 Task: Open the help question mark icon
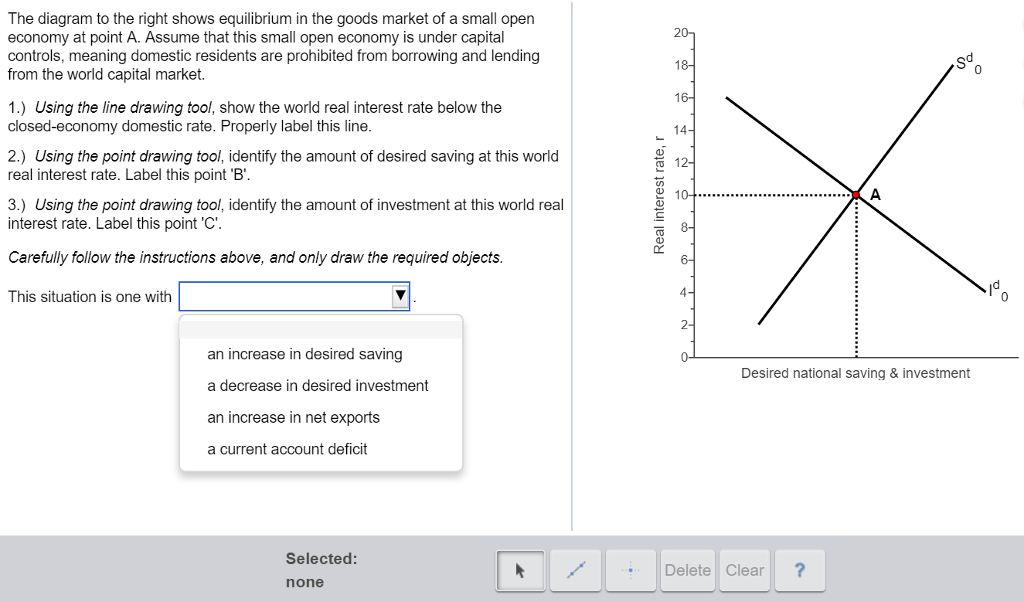click(x=800, y=570)
